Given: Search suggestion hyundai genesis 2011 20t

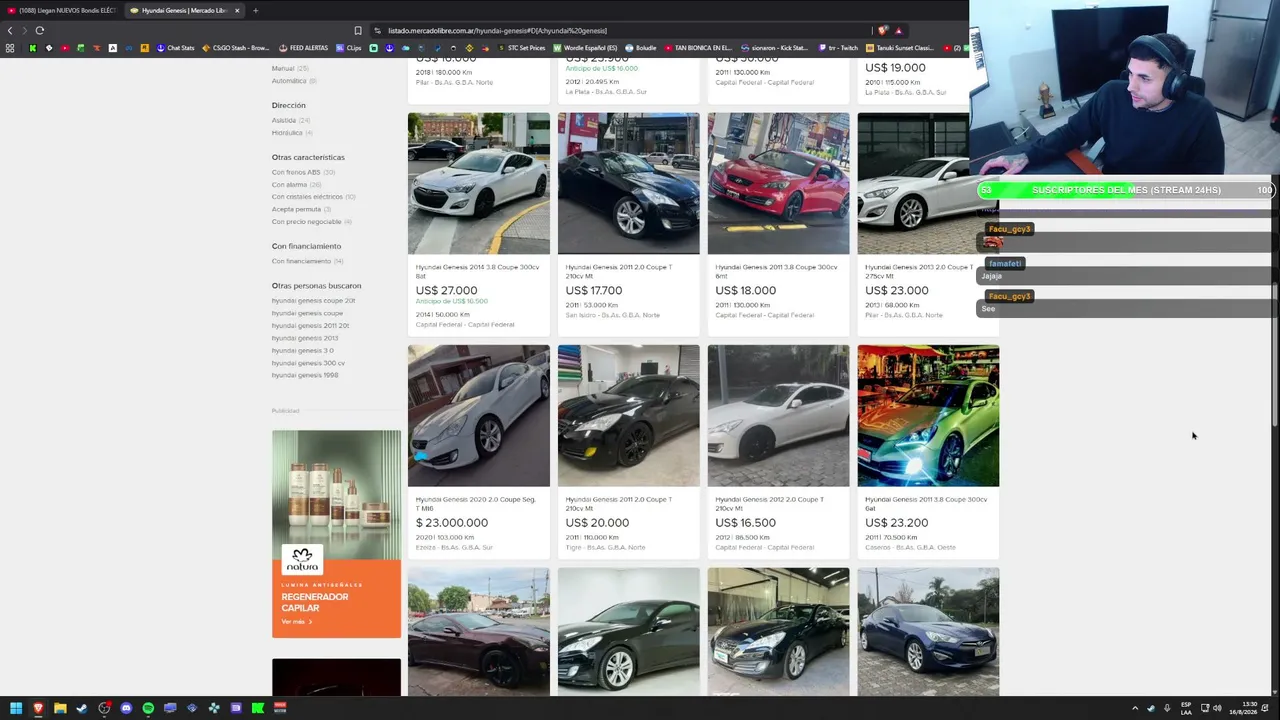Looking at the screenshot, I should point(310,326).
